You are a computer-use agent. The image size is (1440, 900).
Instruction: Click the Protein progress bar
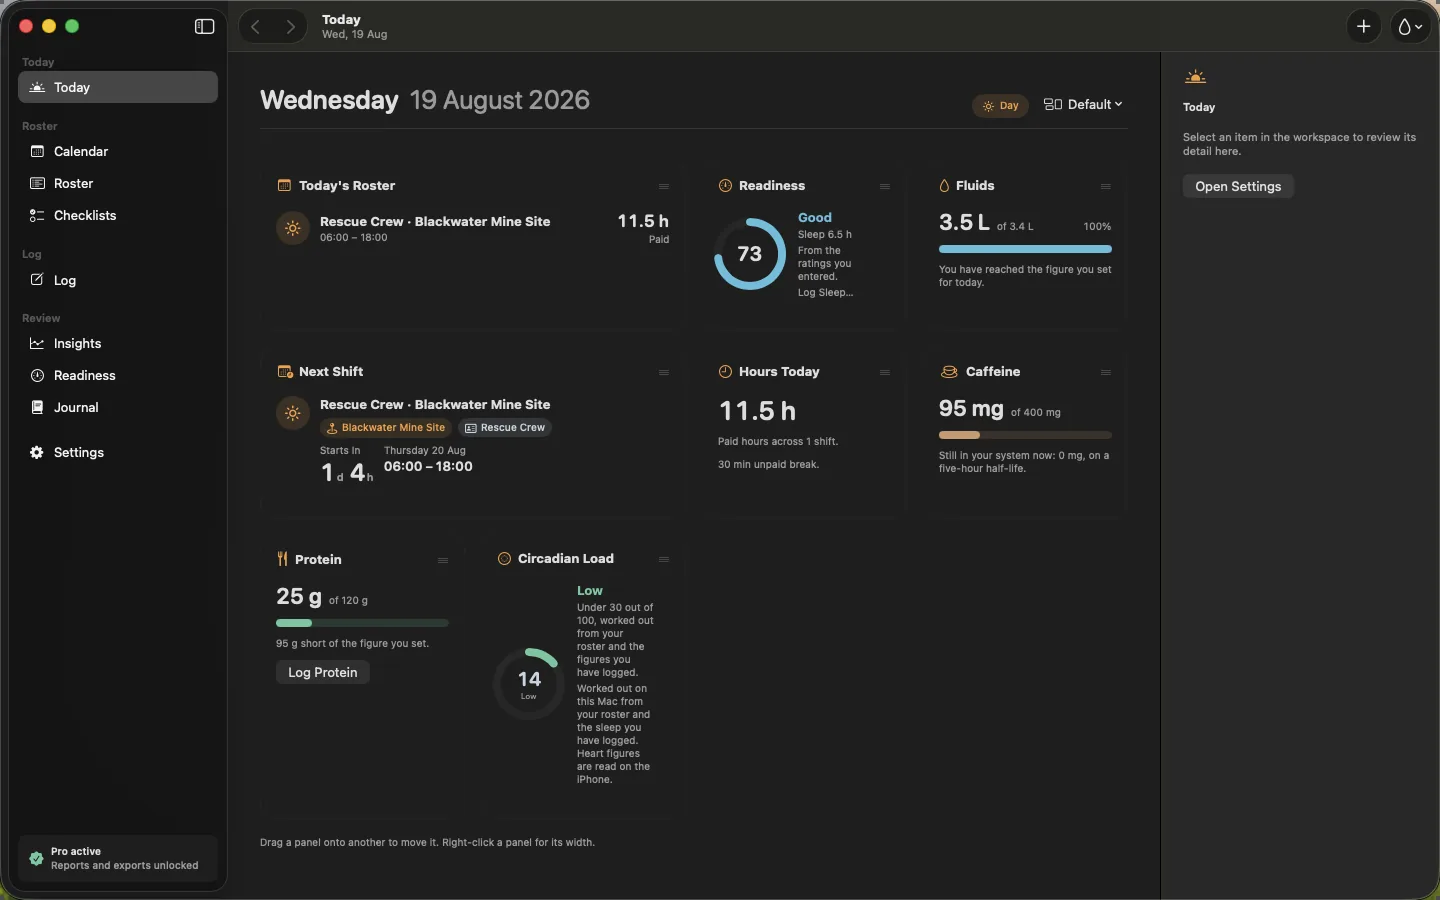click(x=362, y=623)
